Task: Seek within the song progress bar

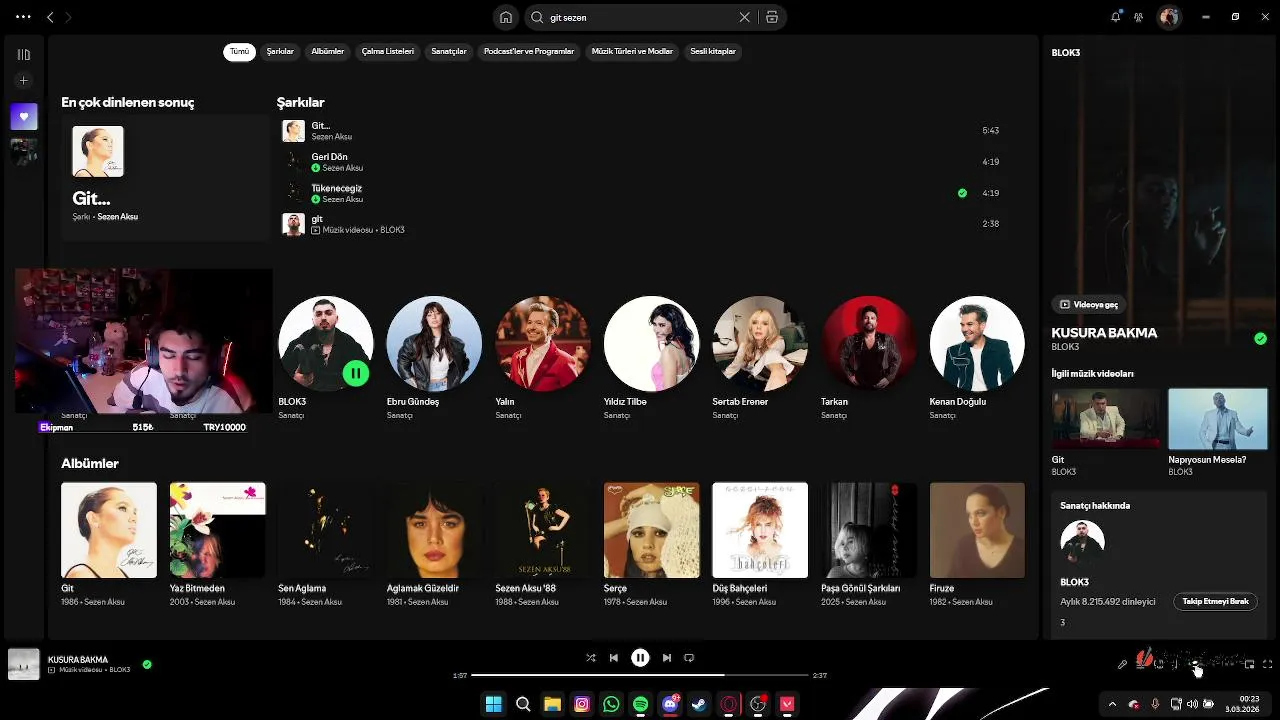Action: 639,675
